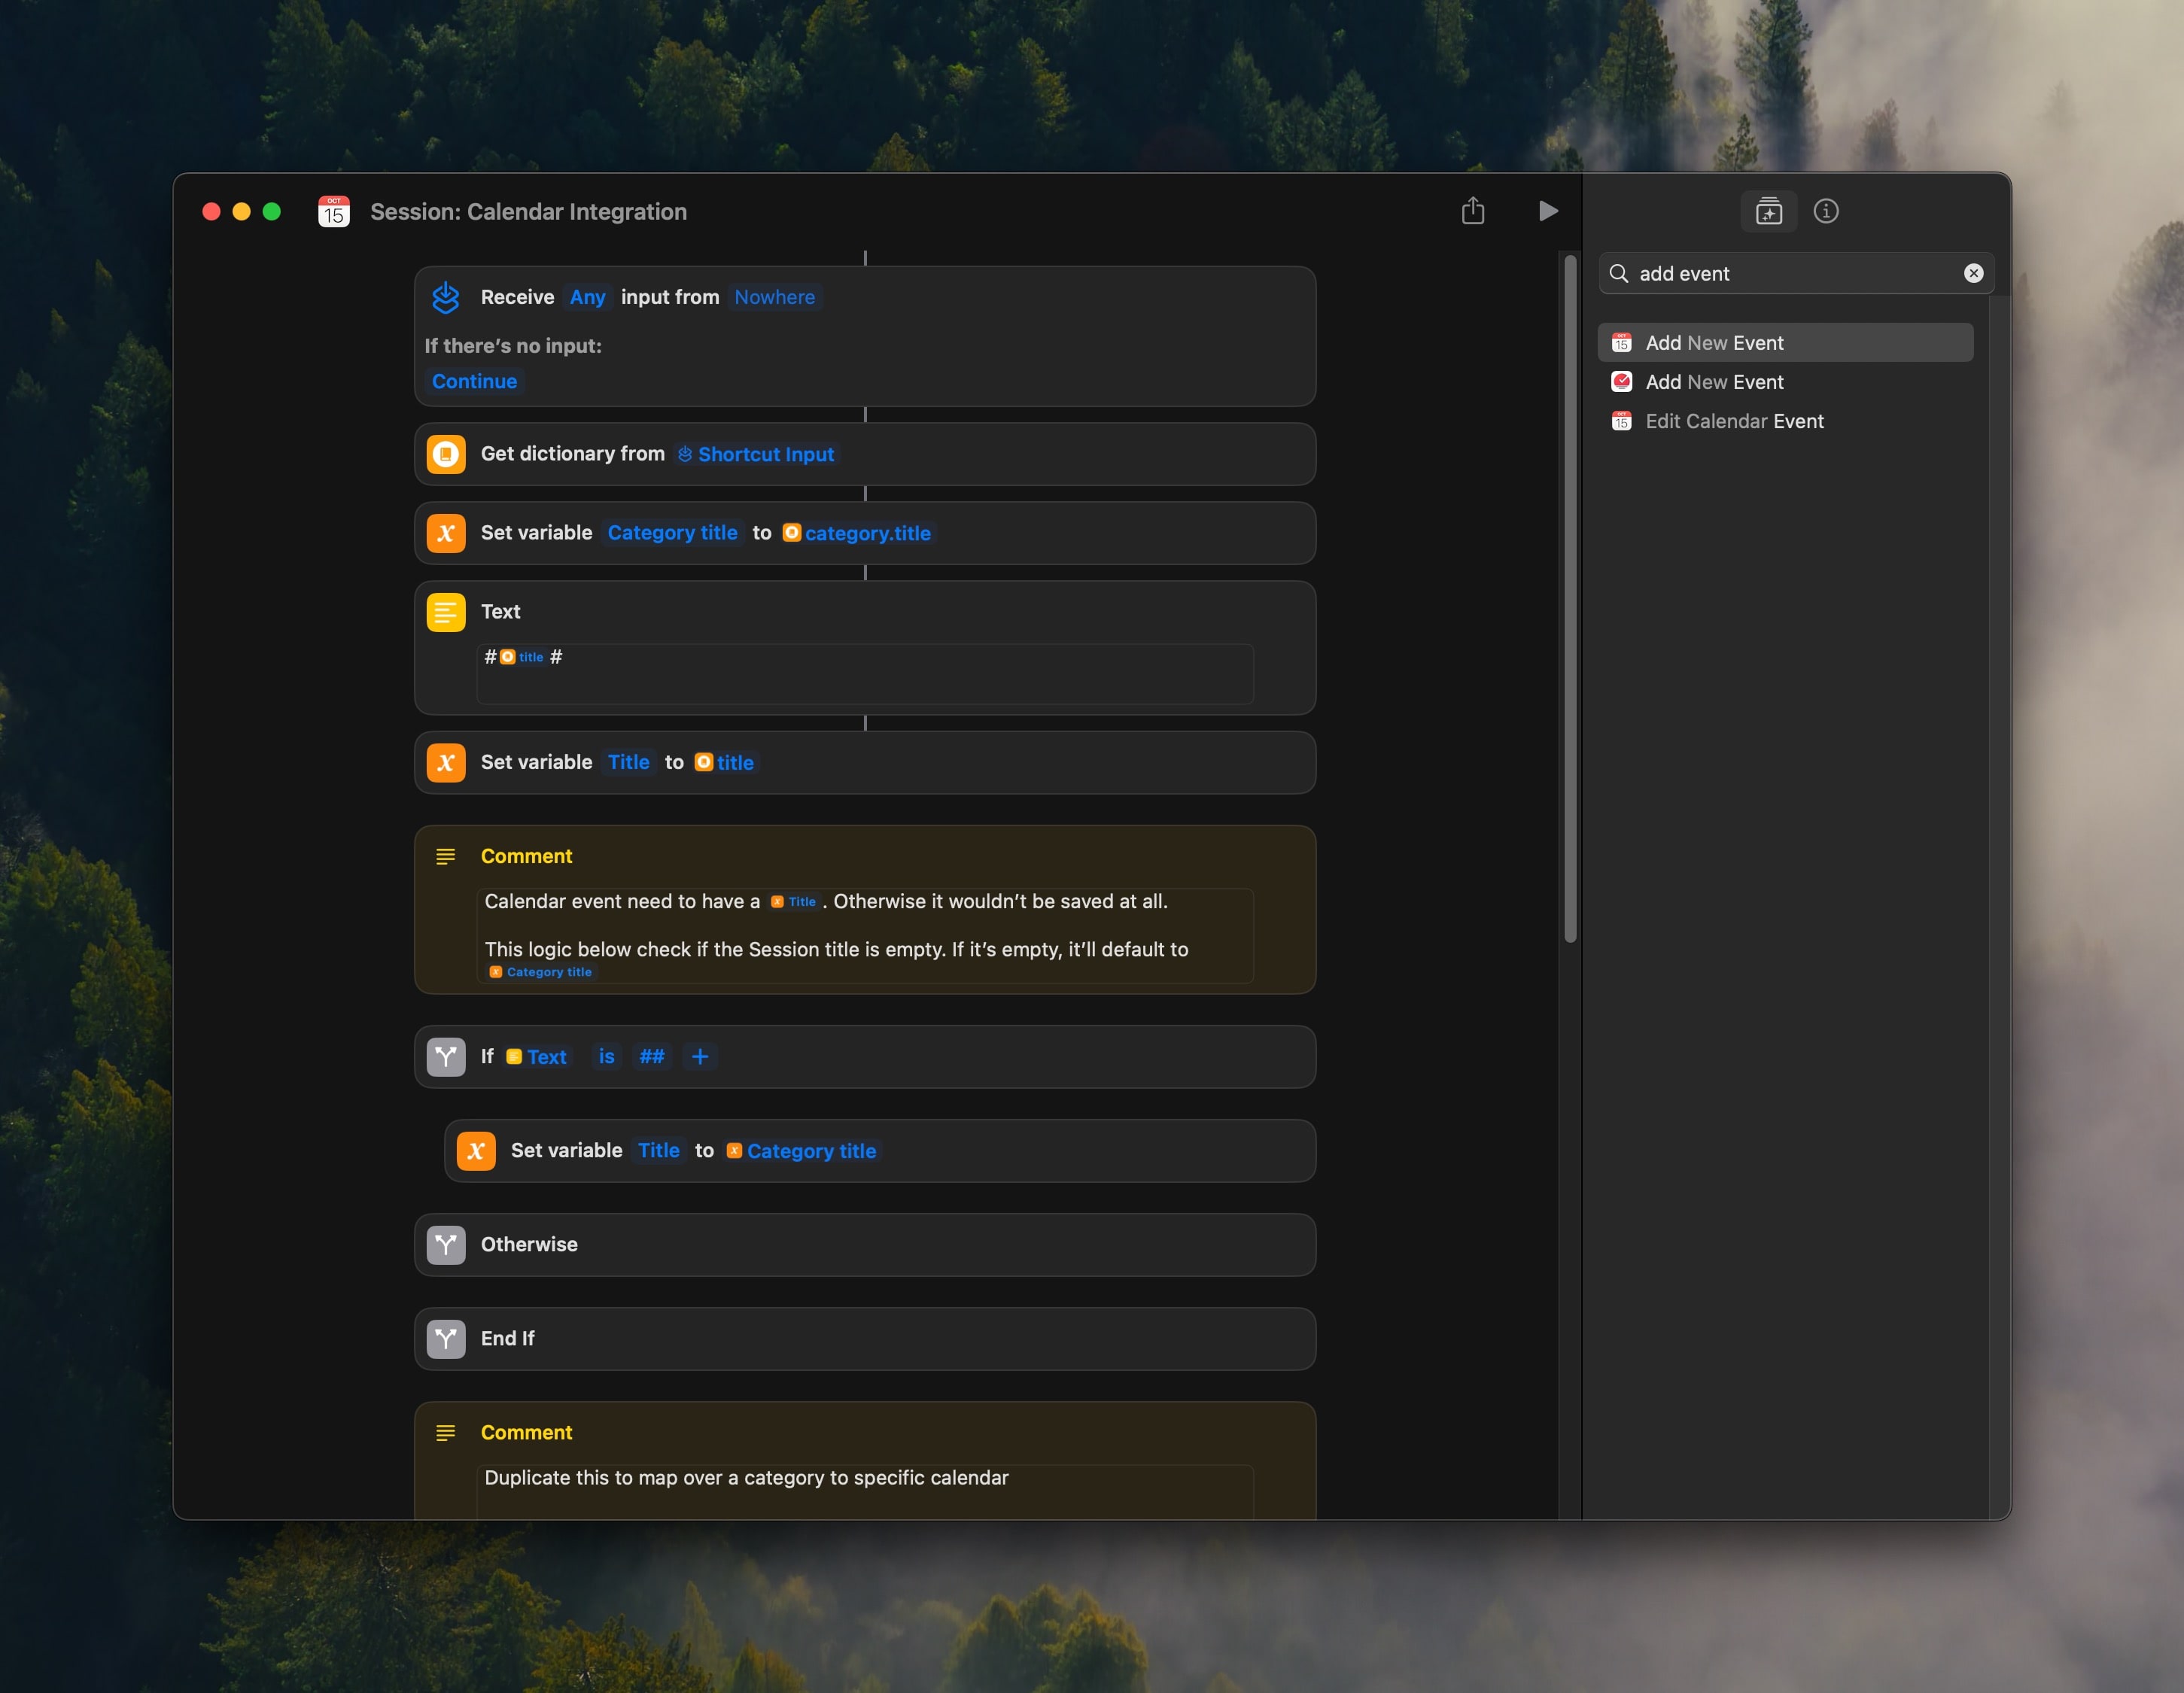The width and height of the screenshot is (2184, 1693).
Task: Click the clear search field X button
Action: pyautogui.click(x=1973, y=271)
